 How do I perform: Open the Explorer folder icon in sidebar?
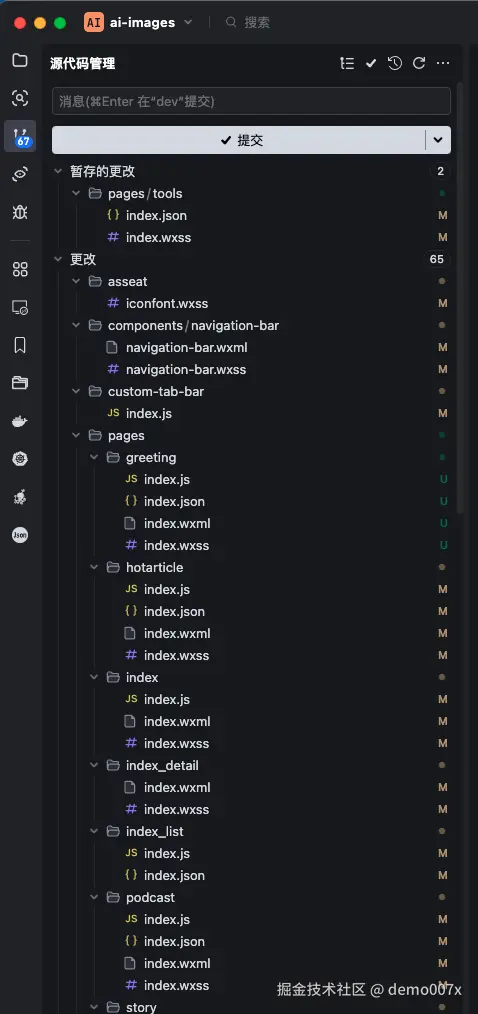[x=20, y=60]
